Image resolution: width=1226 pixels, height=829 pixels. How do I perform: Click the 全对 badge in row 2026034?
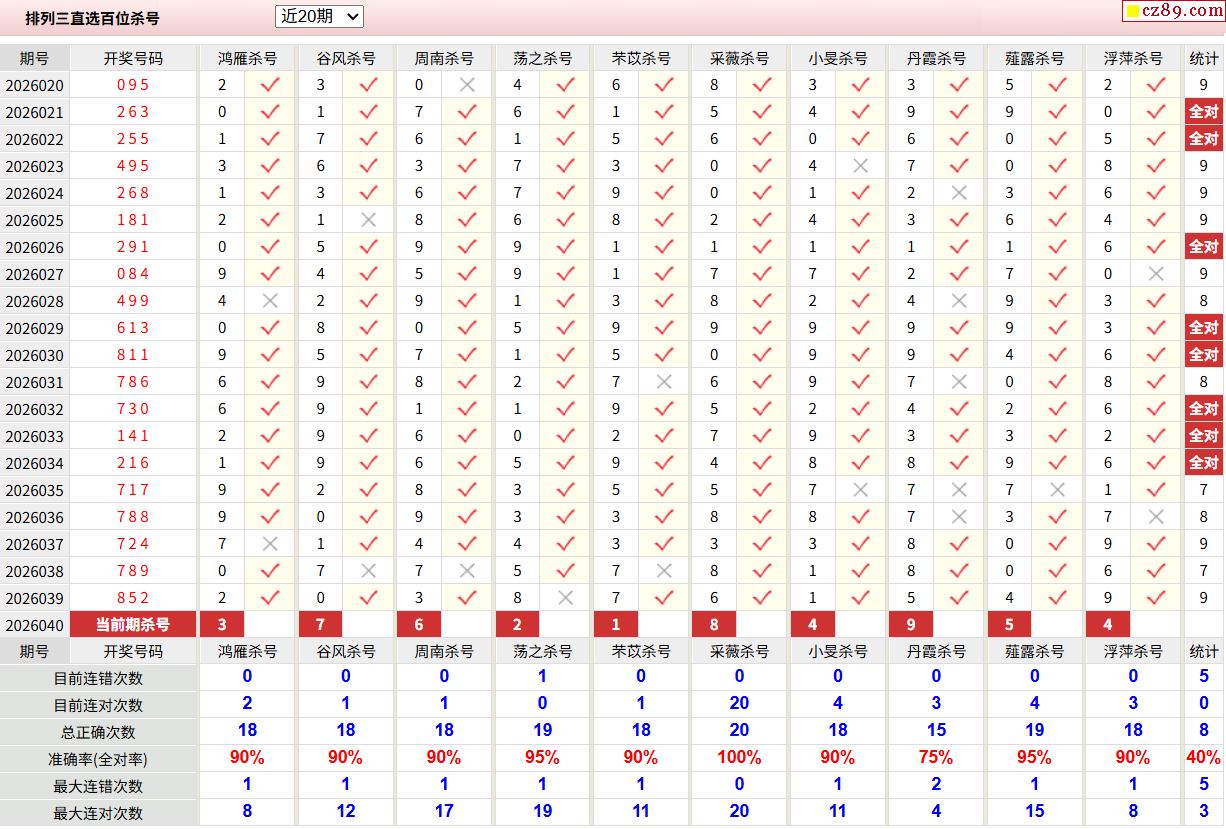pos(1204,463)
